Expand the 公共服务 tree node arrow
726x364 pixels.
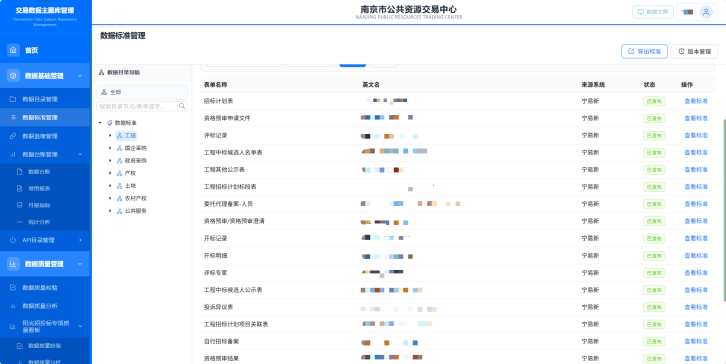(110, 211)
